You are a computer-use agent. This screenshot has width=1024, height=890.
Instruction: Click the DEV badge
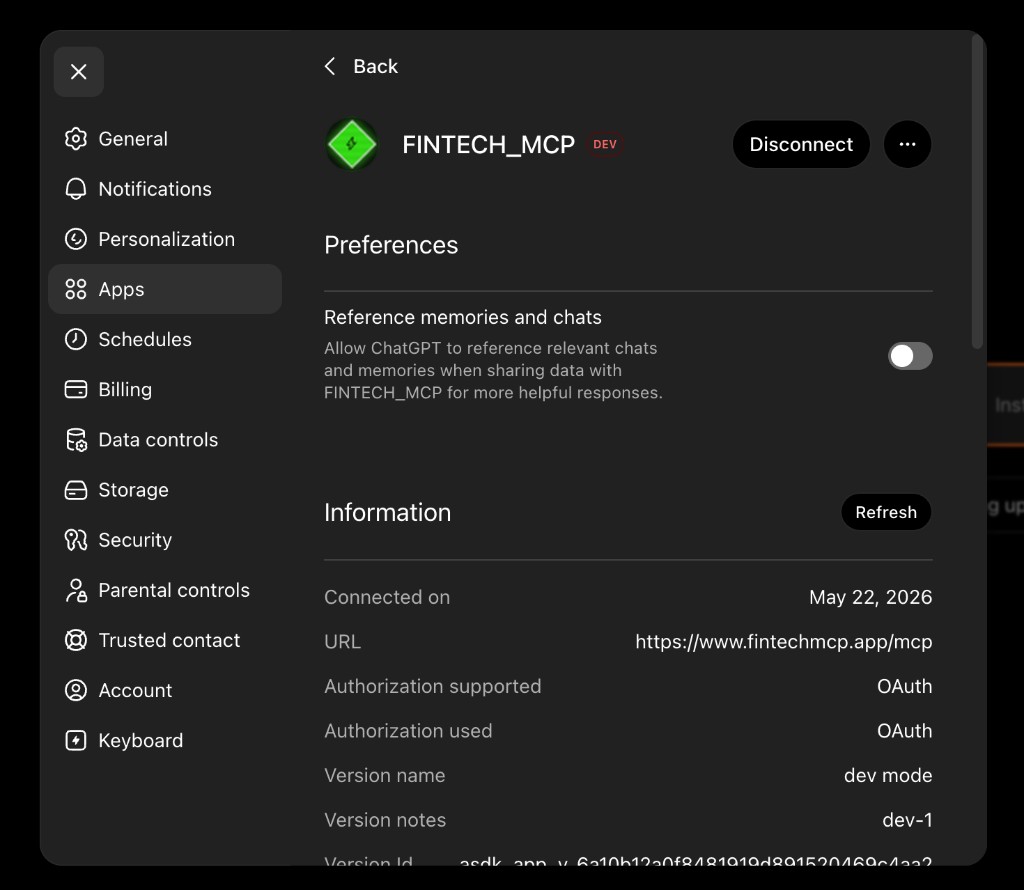(605, 144)
